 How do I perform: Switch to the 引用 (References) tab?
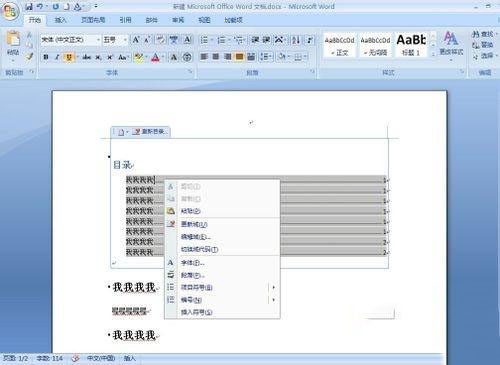(125, 20)
